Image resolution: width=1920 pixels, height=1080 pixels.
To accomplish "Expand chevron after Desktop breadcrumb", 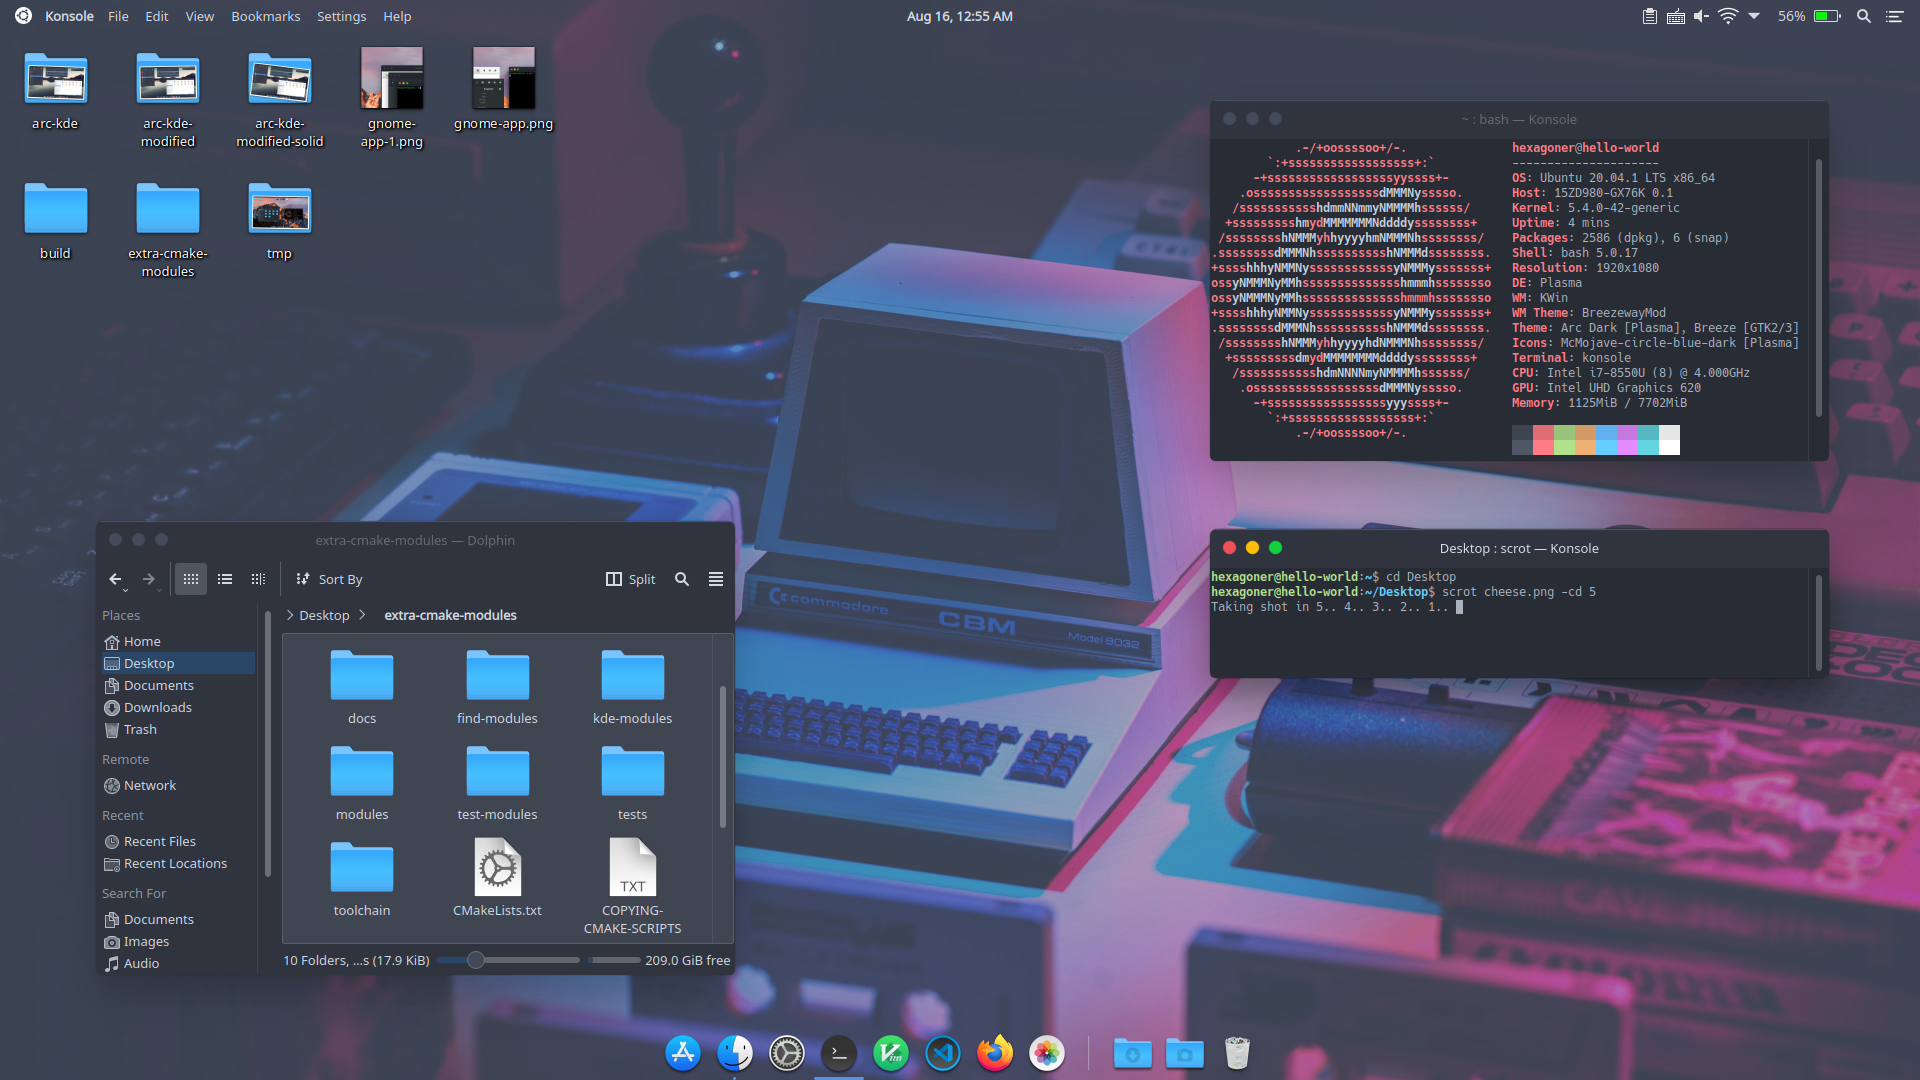I will pos(362,615).
